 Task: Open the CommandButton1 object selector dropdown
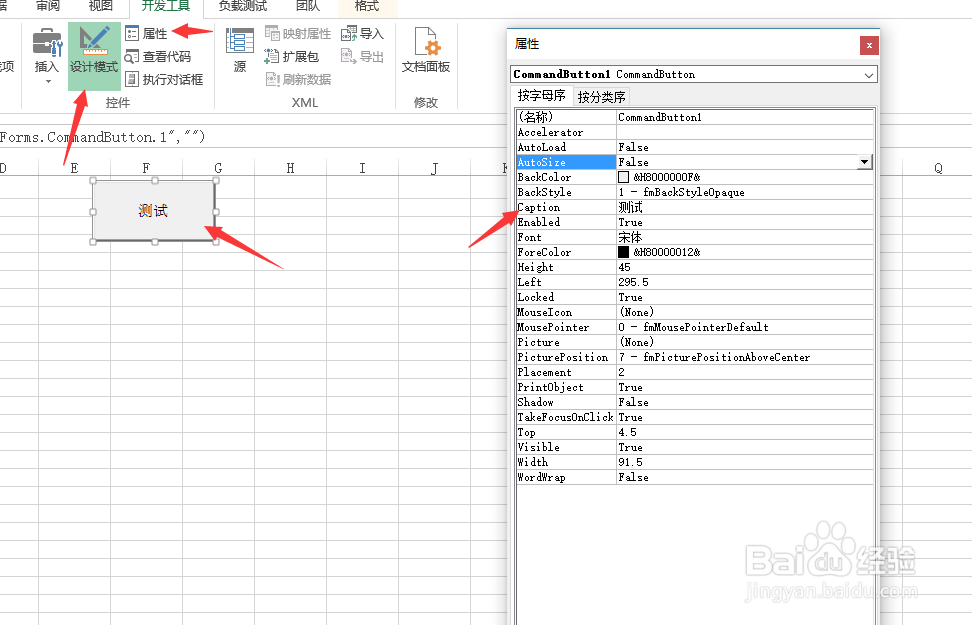[x=869, y=74]
